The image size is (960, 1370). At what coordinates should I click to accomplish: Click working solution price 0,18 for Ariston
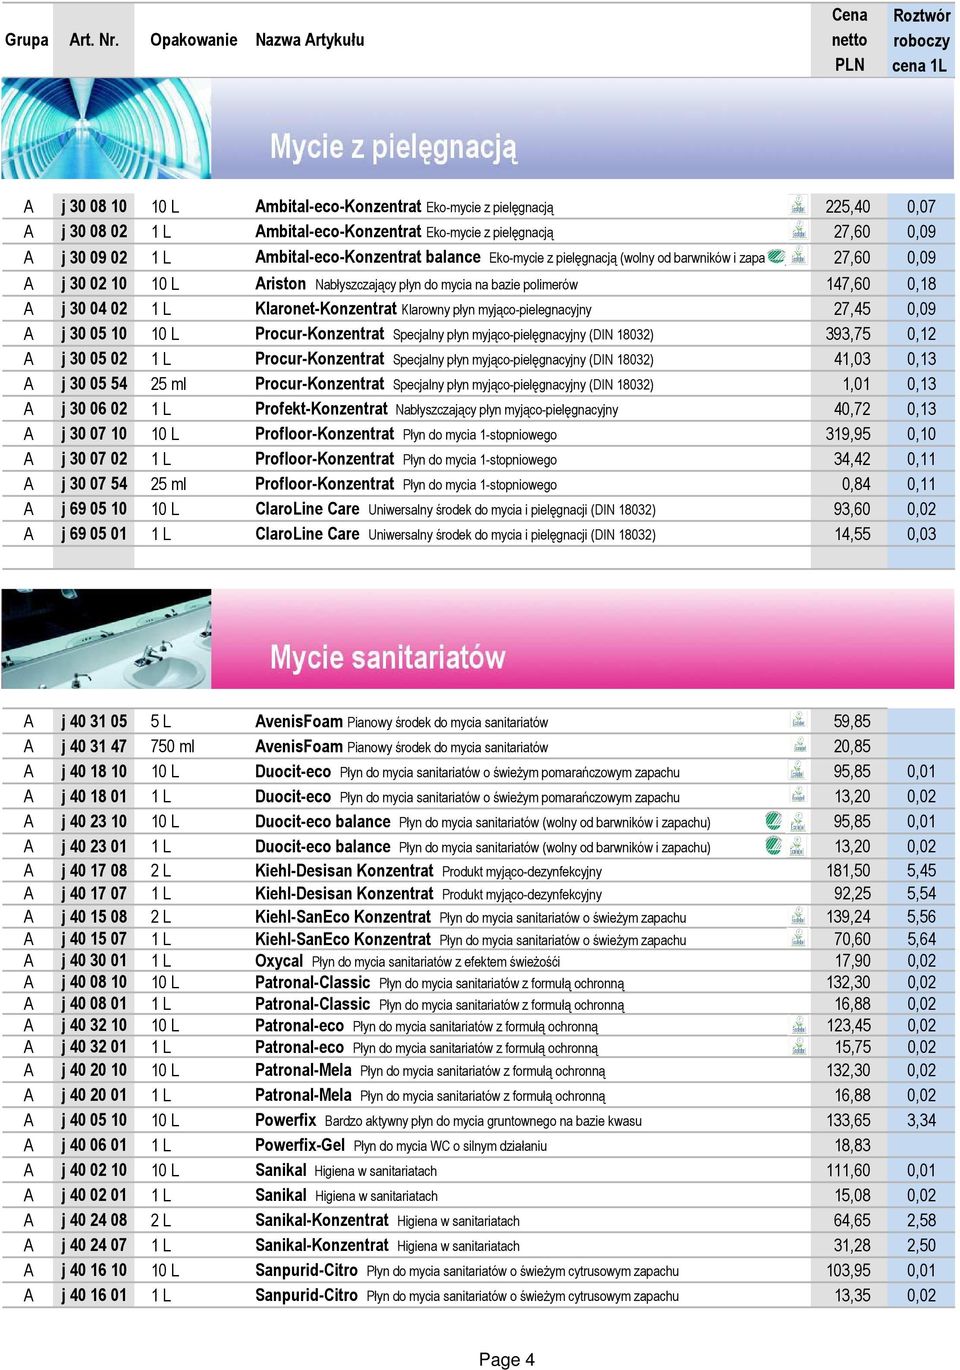(921, 284)
